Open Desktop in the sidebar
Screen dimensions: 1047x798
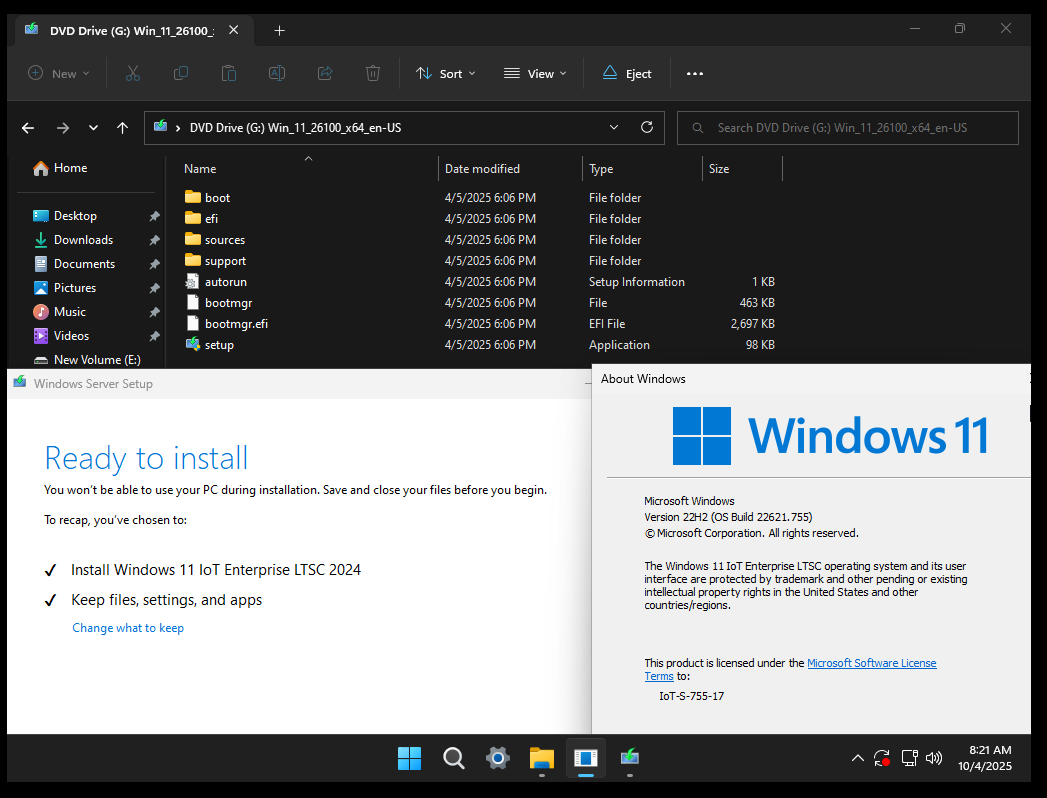pyautogui.click(x=64, y=216)
